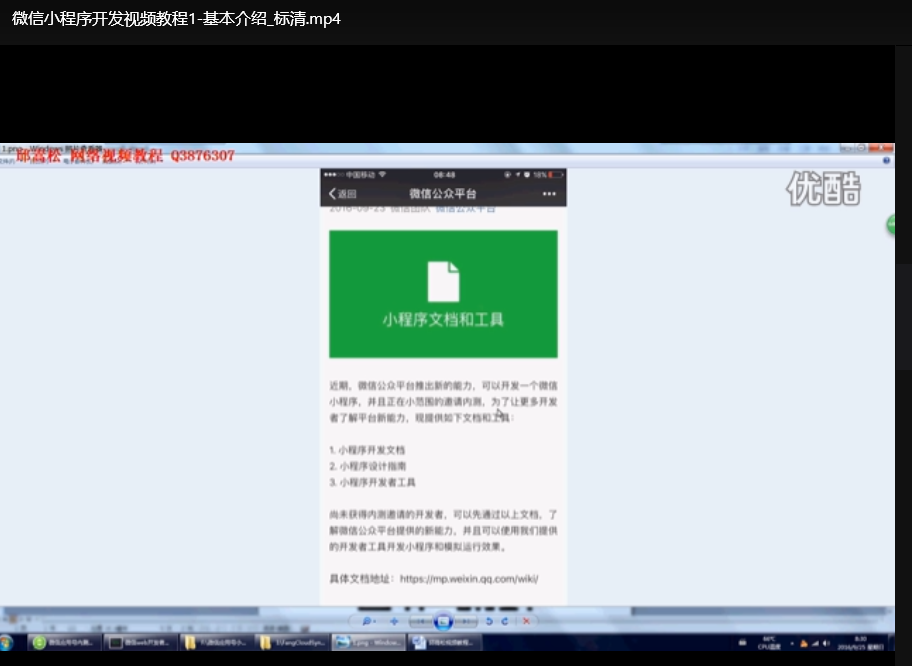Click the volume speaker icon in system tray
Image resolution: width=912 pixels, height=666 pixels.
pyautogui.click(x=826, y=643)
